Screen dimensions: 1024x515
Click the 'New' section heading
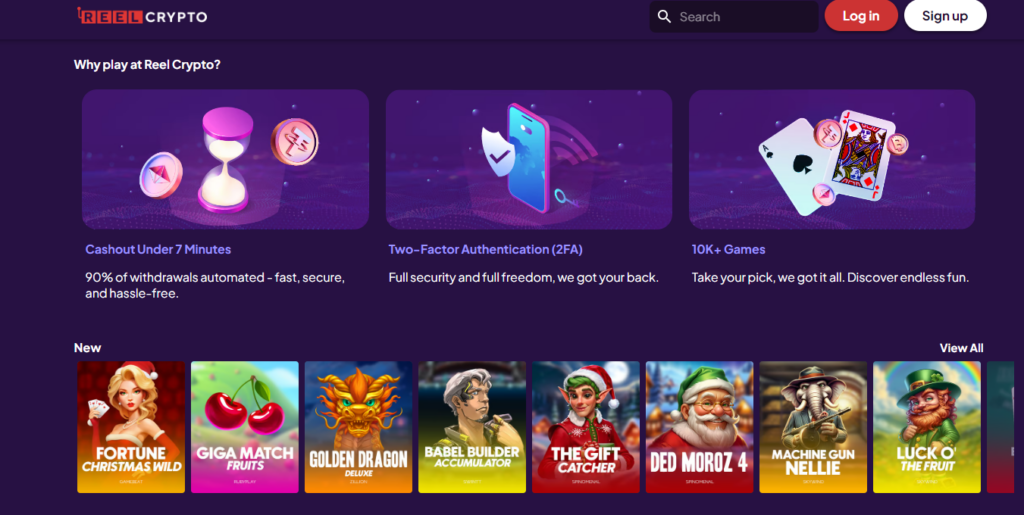pyautogui.click(x=88, y=348)
